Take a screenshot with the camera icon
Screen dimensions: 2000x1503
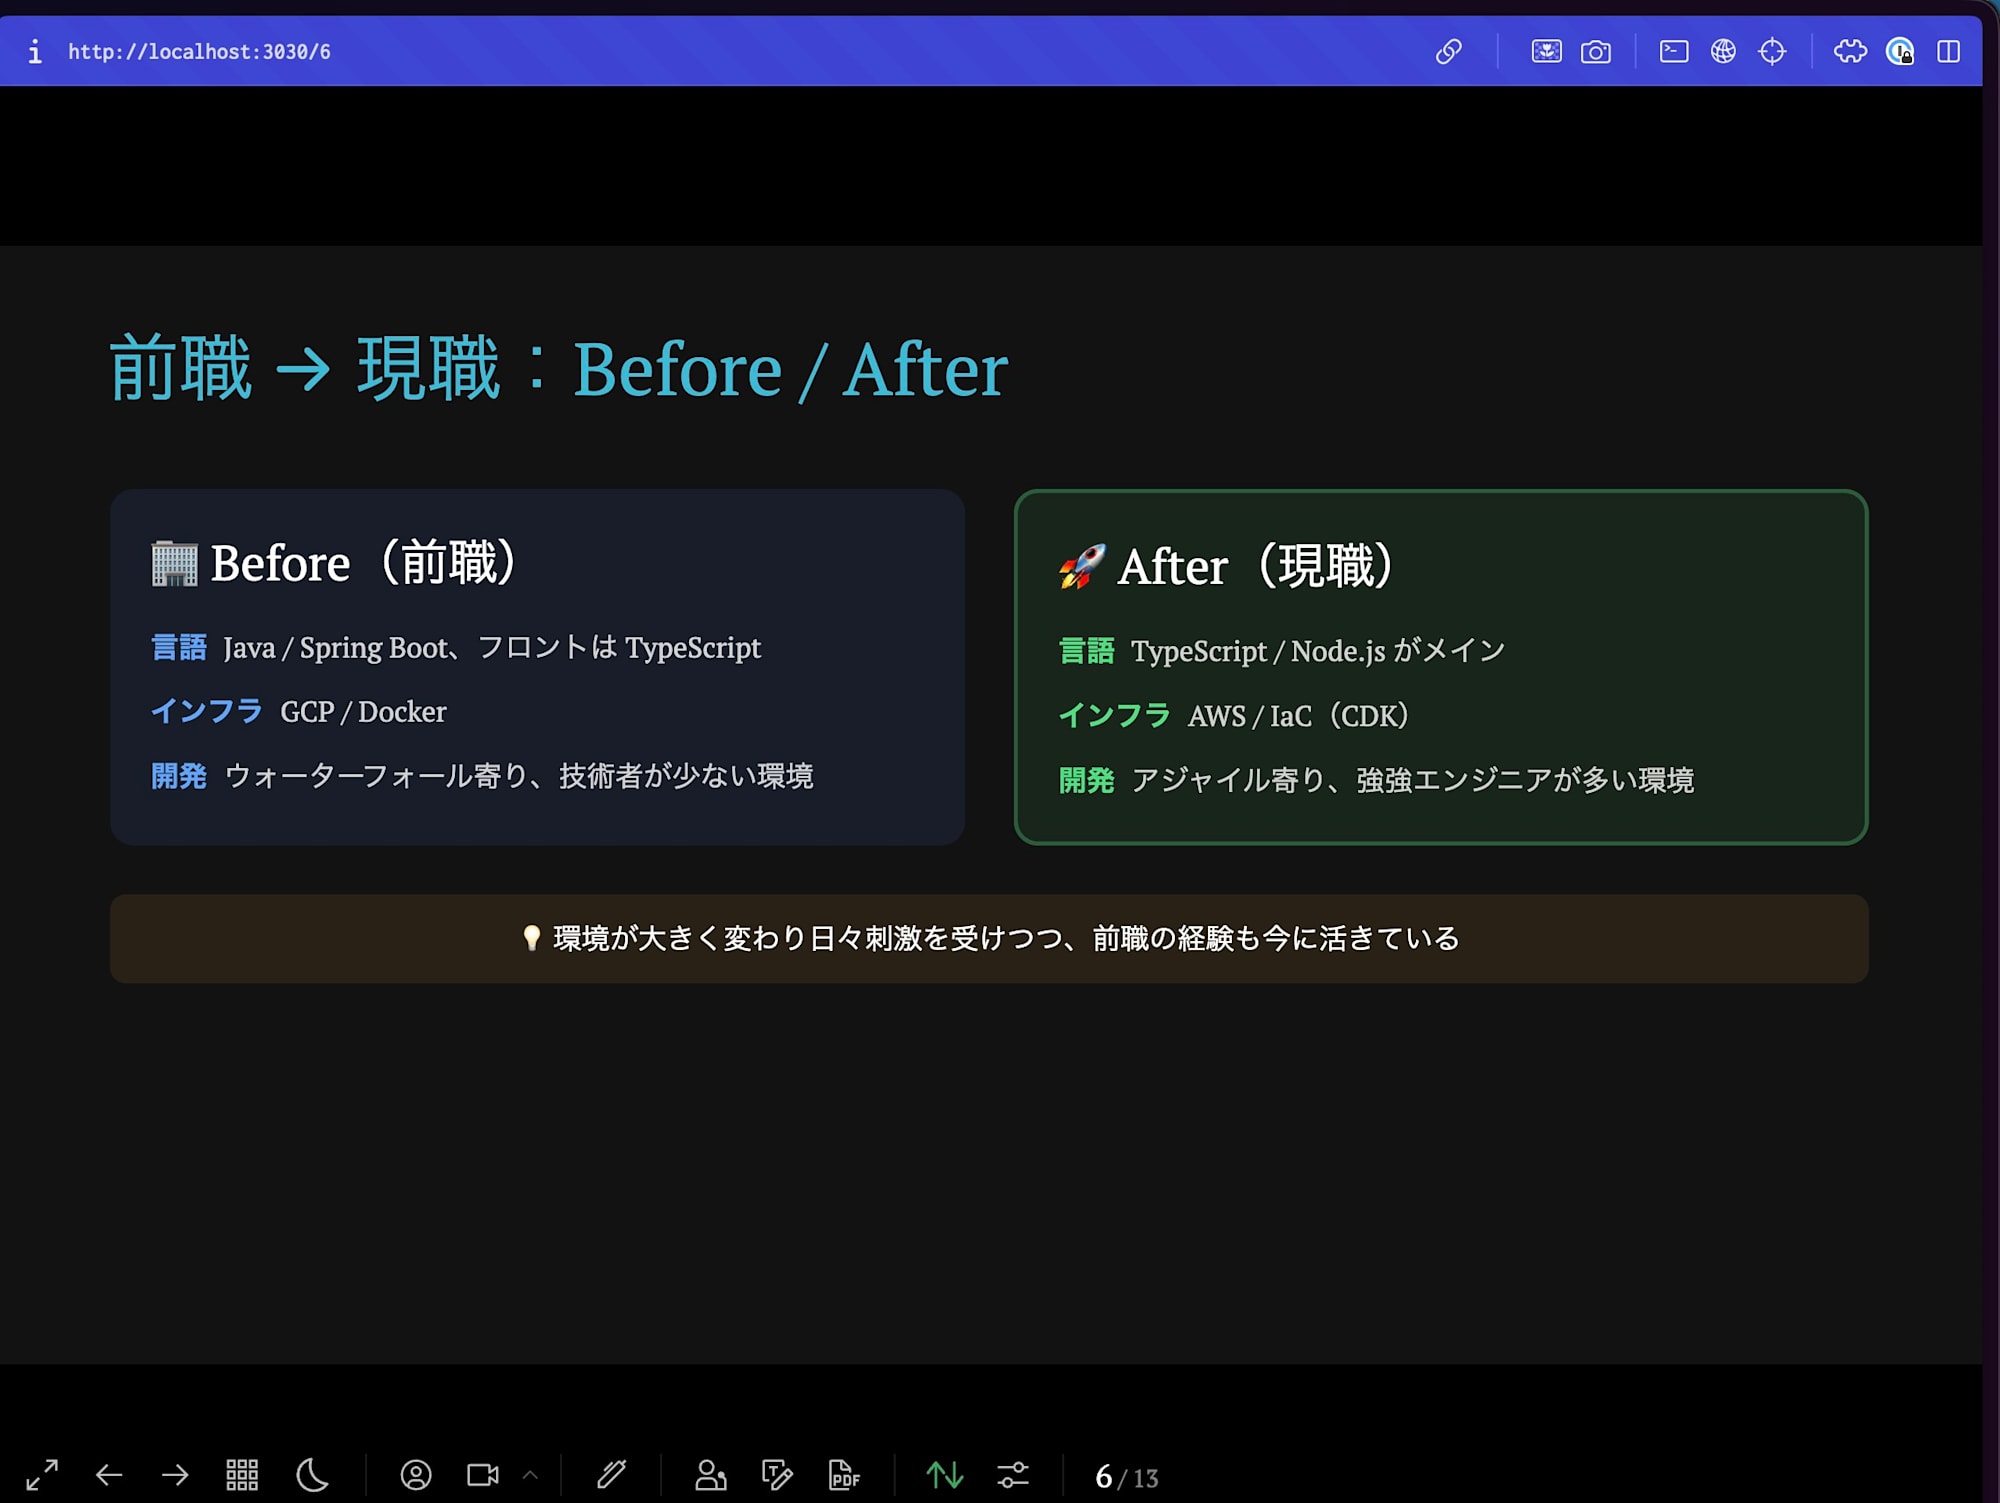(x=1596, y=51)
